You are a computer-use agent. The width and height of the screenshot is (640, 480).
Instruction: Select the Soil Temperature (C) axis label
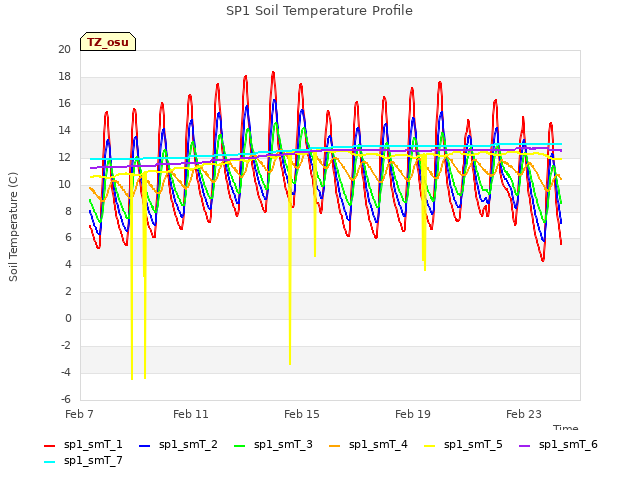tap(13, 227)
